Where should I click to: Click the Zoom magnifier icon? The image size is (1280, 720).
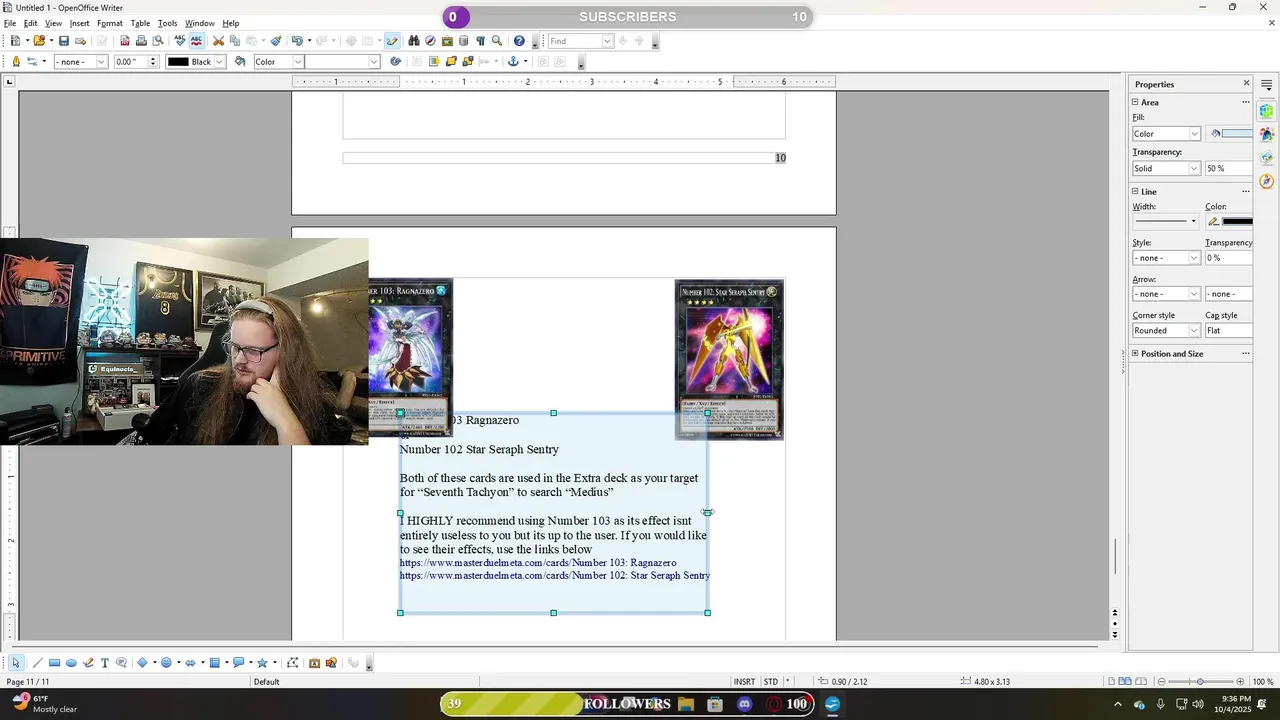click(497, 41)
